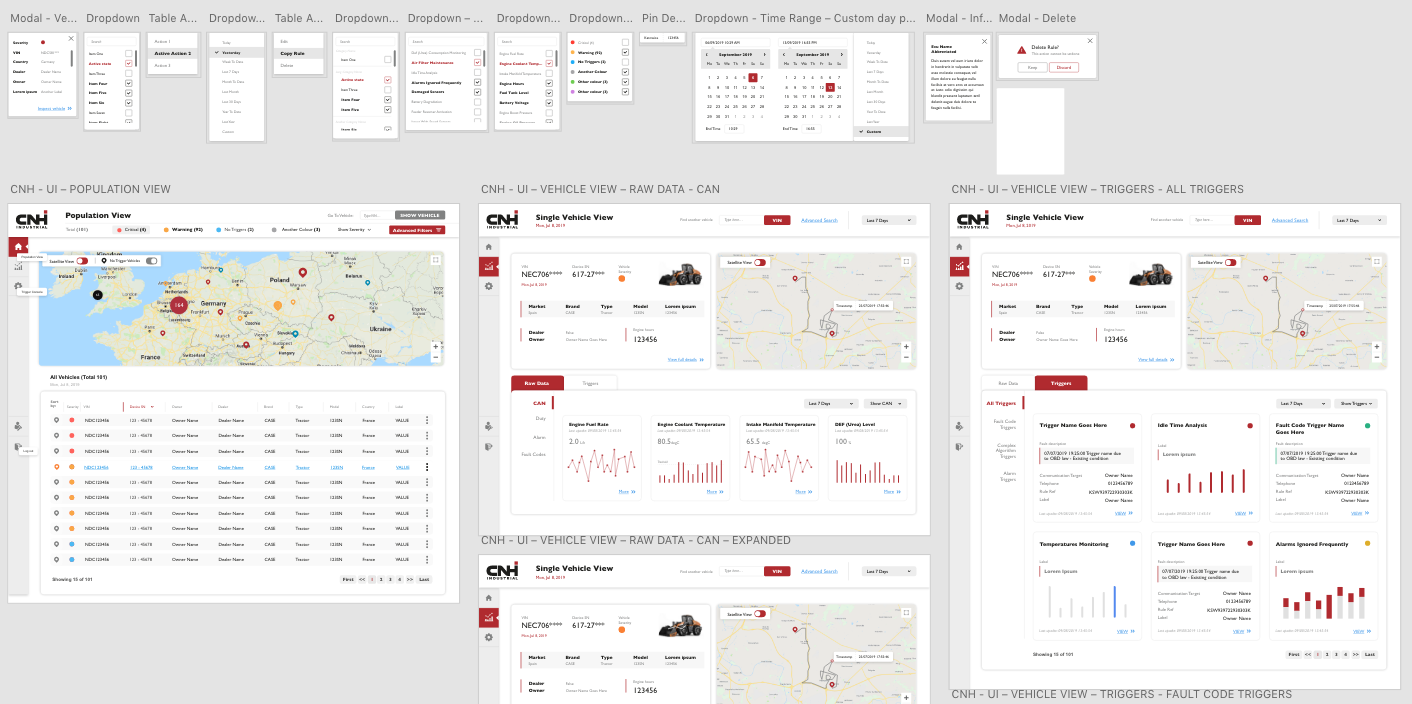Switch to Raw Data tab in All Triggers view

tap(1008, 383)
